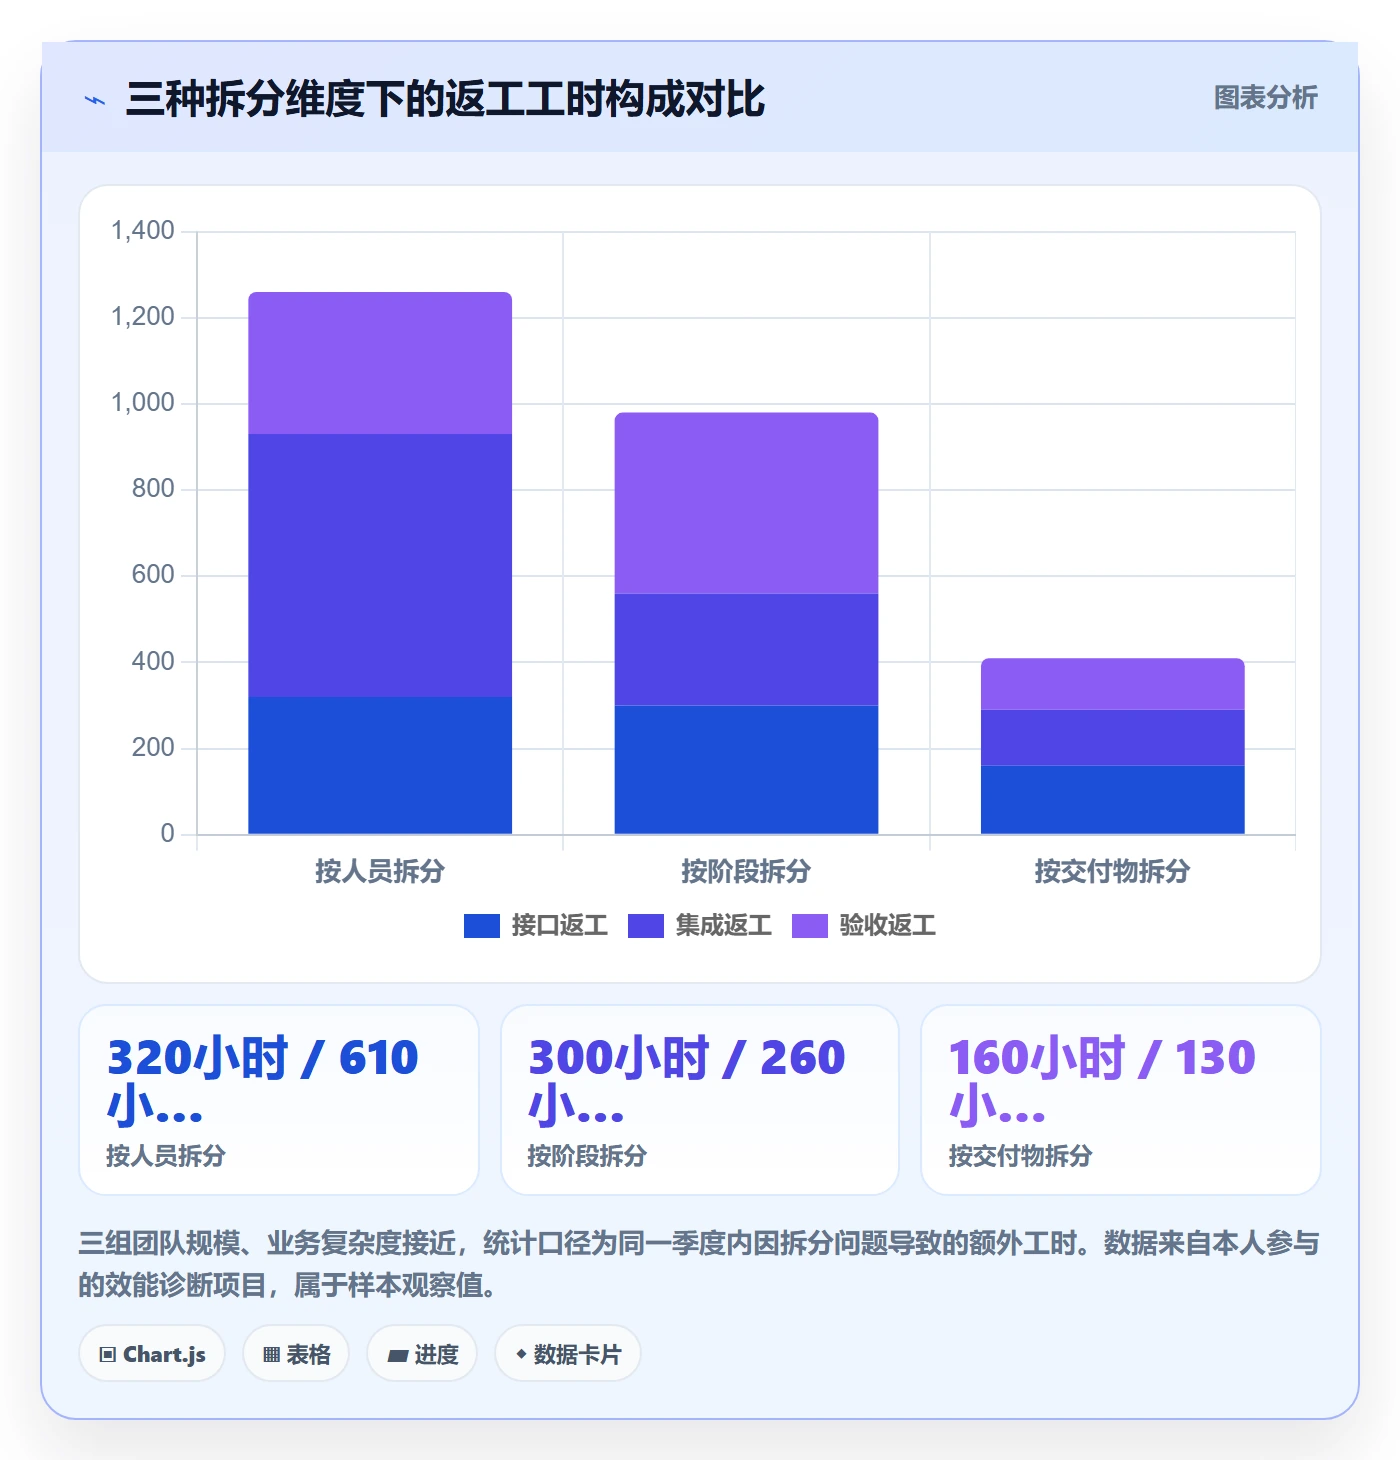Select the 进度 tag chip
Image resolution: width=1400 pixels, height=1460 pixels.
(422, 1354)
